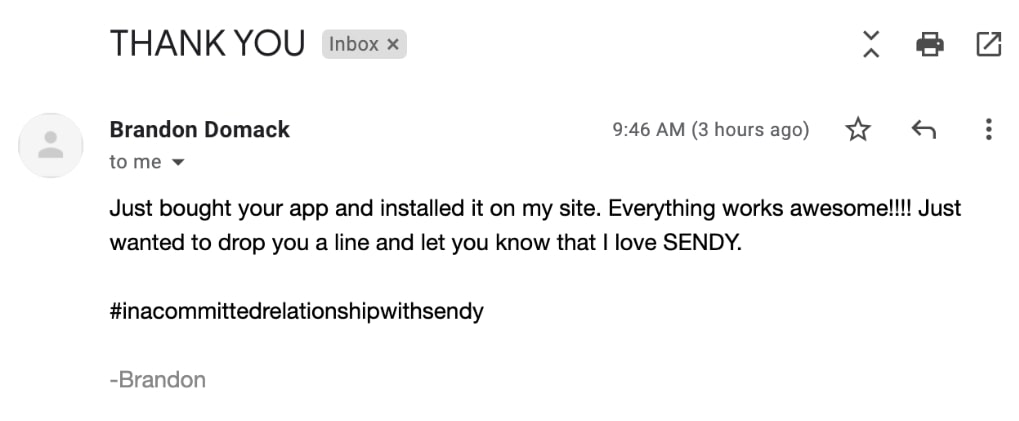Click the 9:46 AM timestamp
This screenshot has height=421, width=1019.
pyautogui.click(x=649, y=130)
